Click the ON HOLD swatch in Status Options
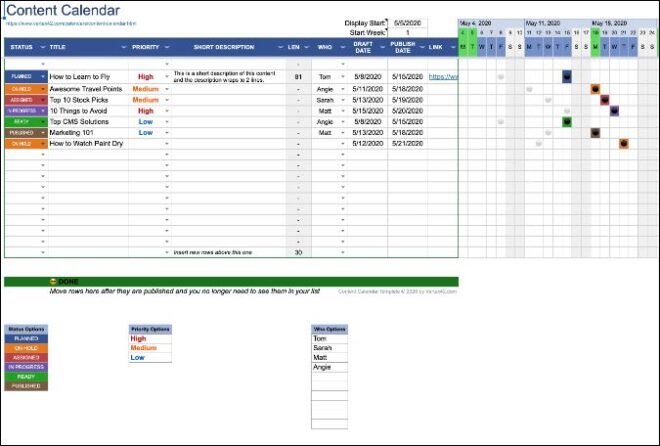 (26, 348)
